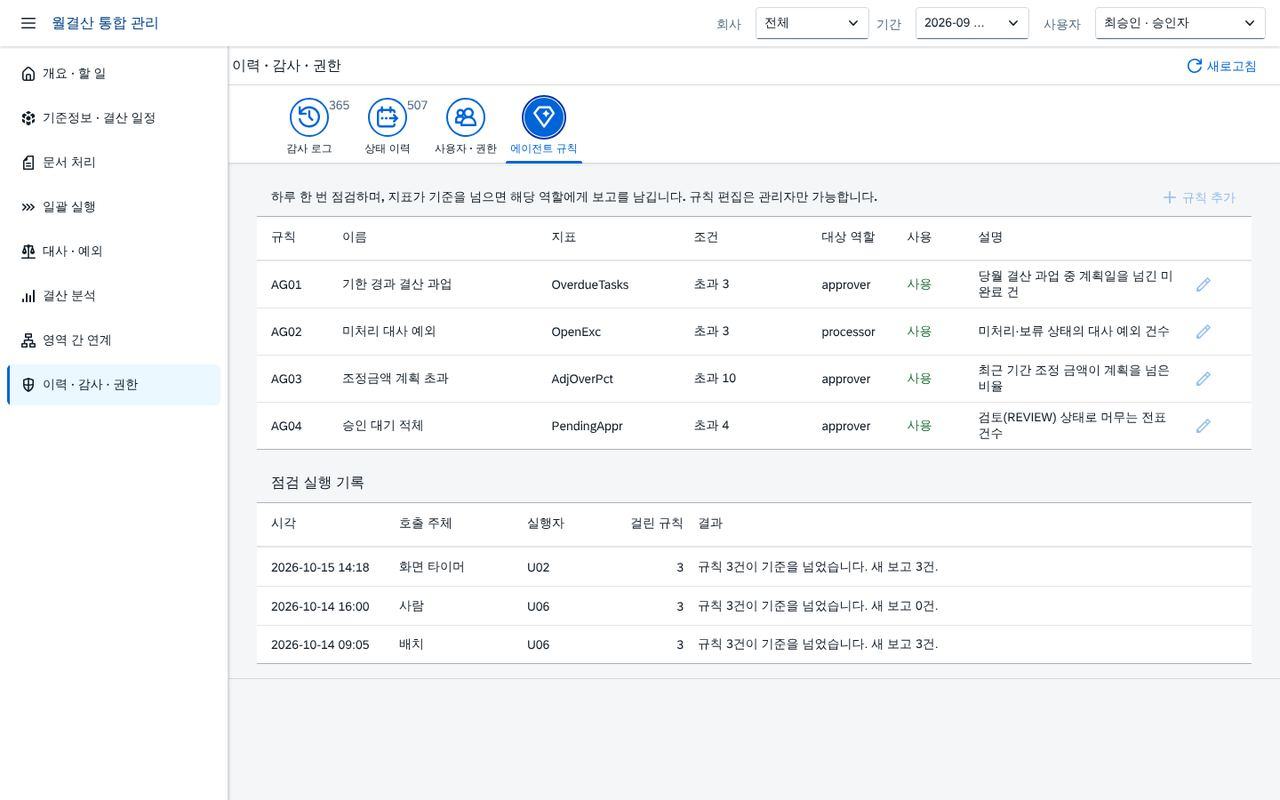Click executor U02 cell
The image size is (1280, 800).
[538, 567]
